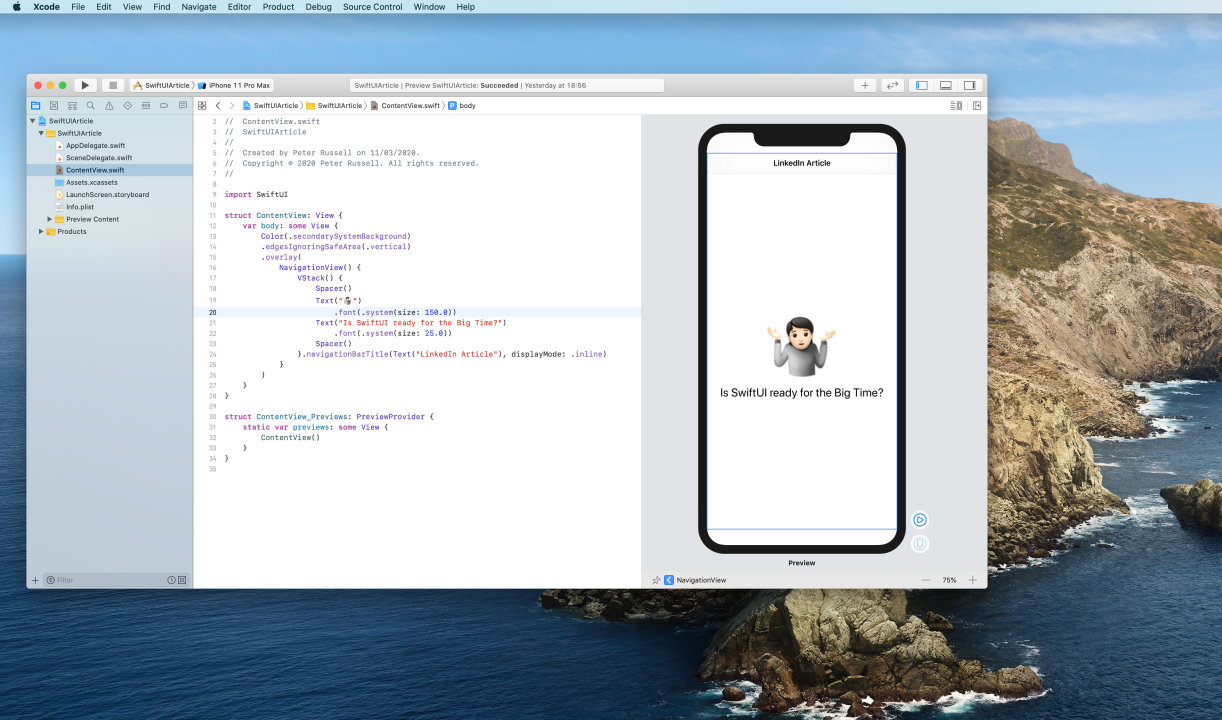Toggle the Navigator panel visibility

922,86
